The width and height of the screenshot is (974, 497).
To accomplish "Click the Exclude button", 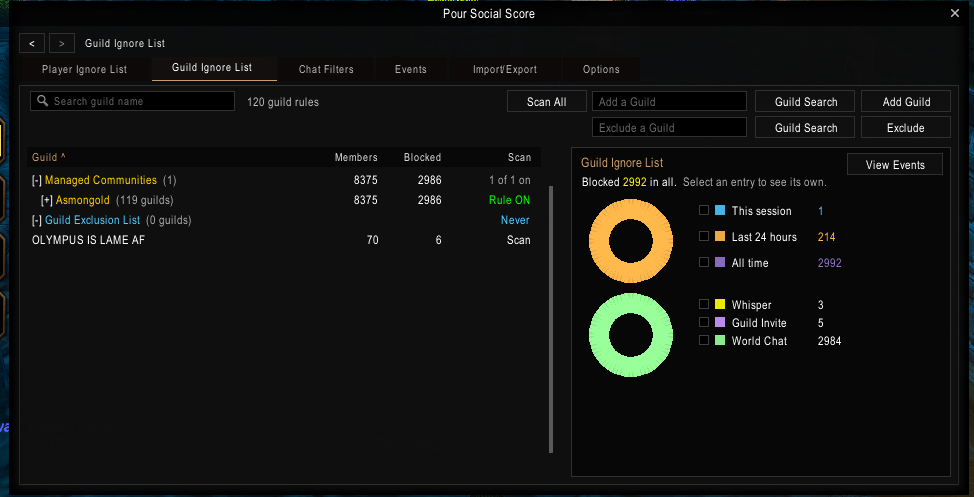I will pyautogui.click(x=906, y=128).
